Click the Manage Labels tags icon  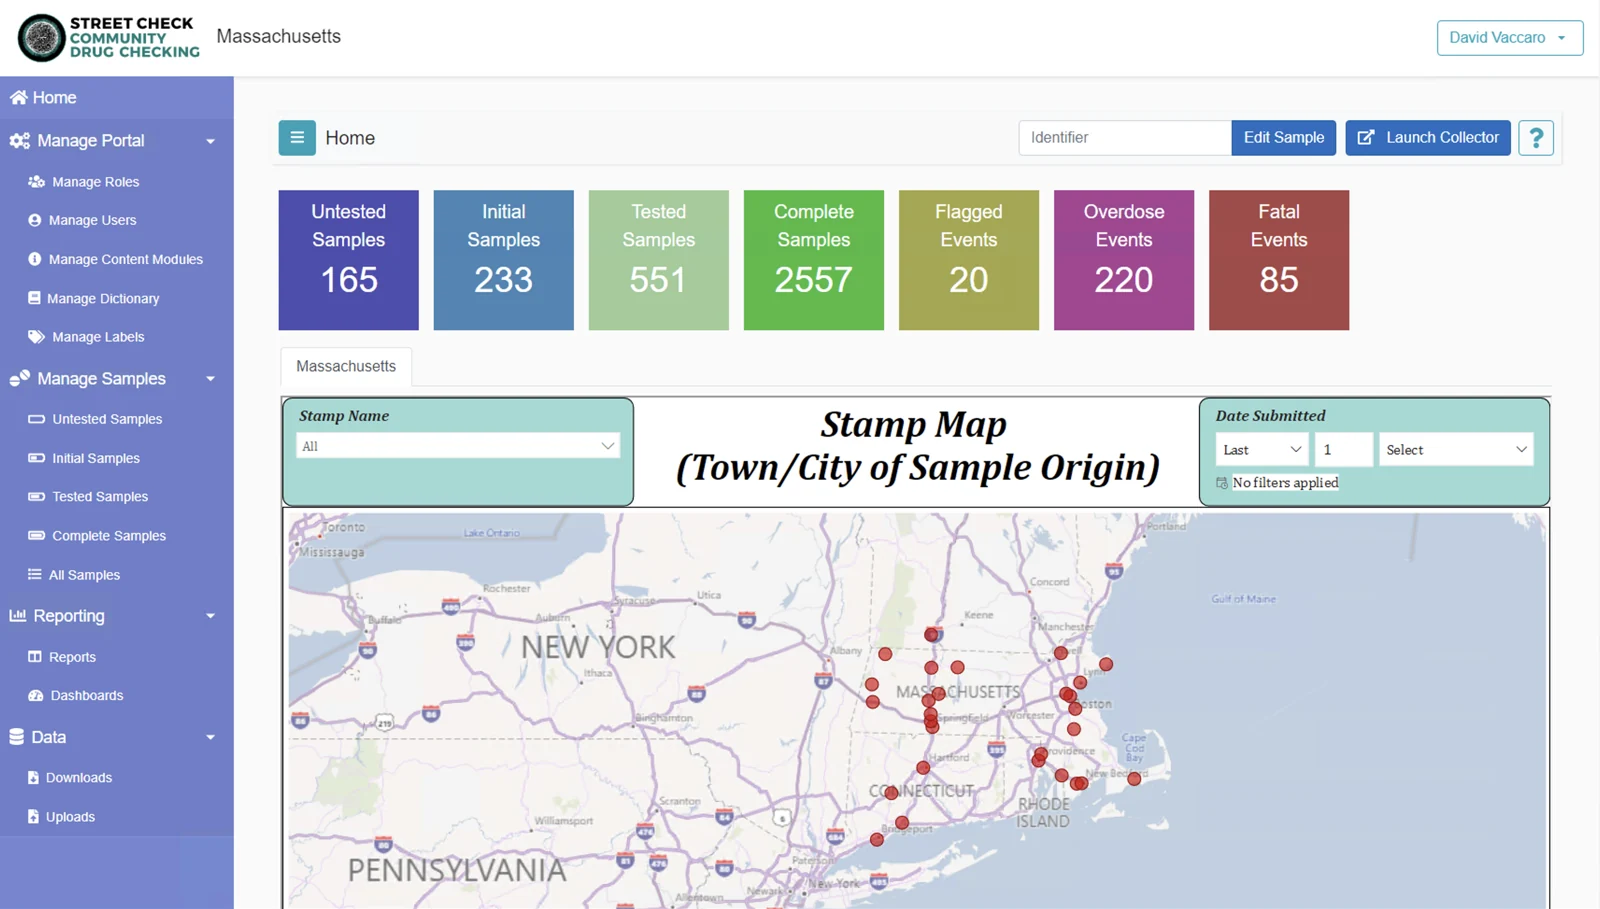36,337
